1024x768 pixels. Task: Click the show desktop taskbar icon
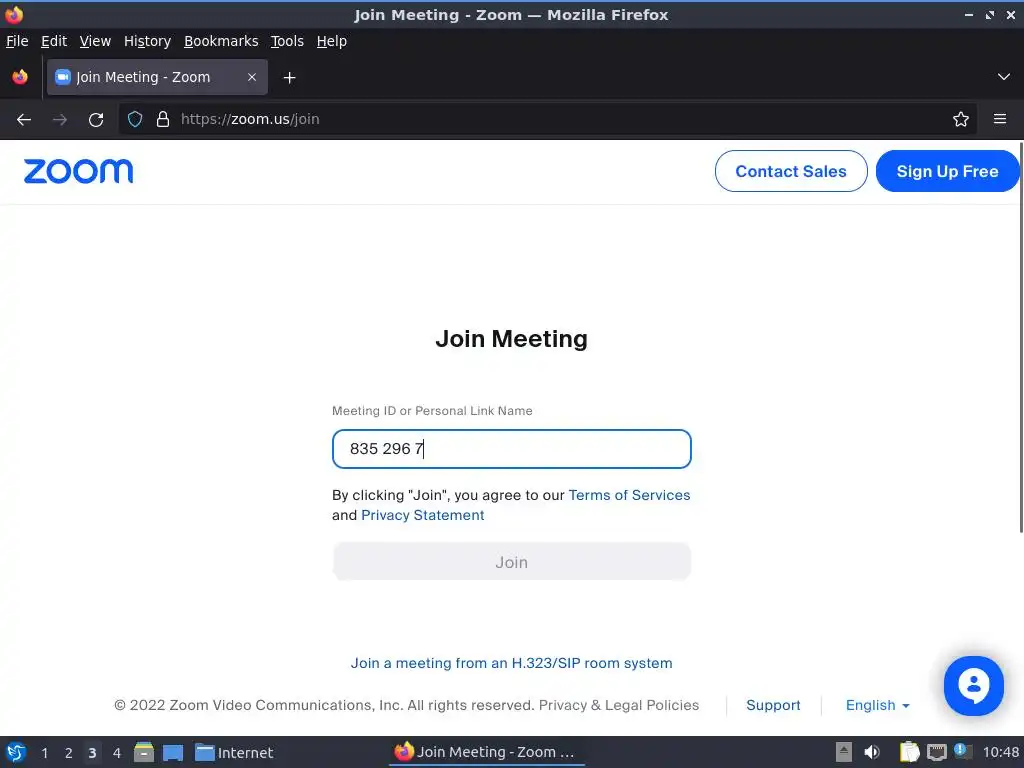(173, 752)
